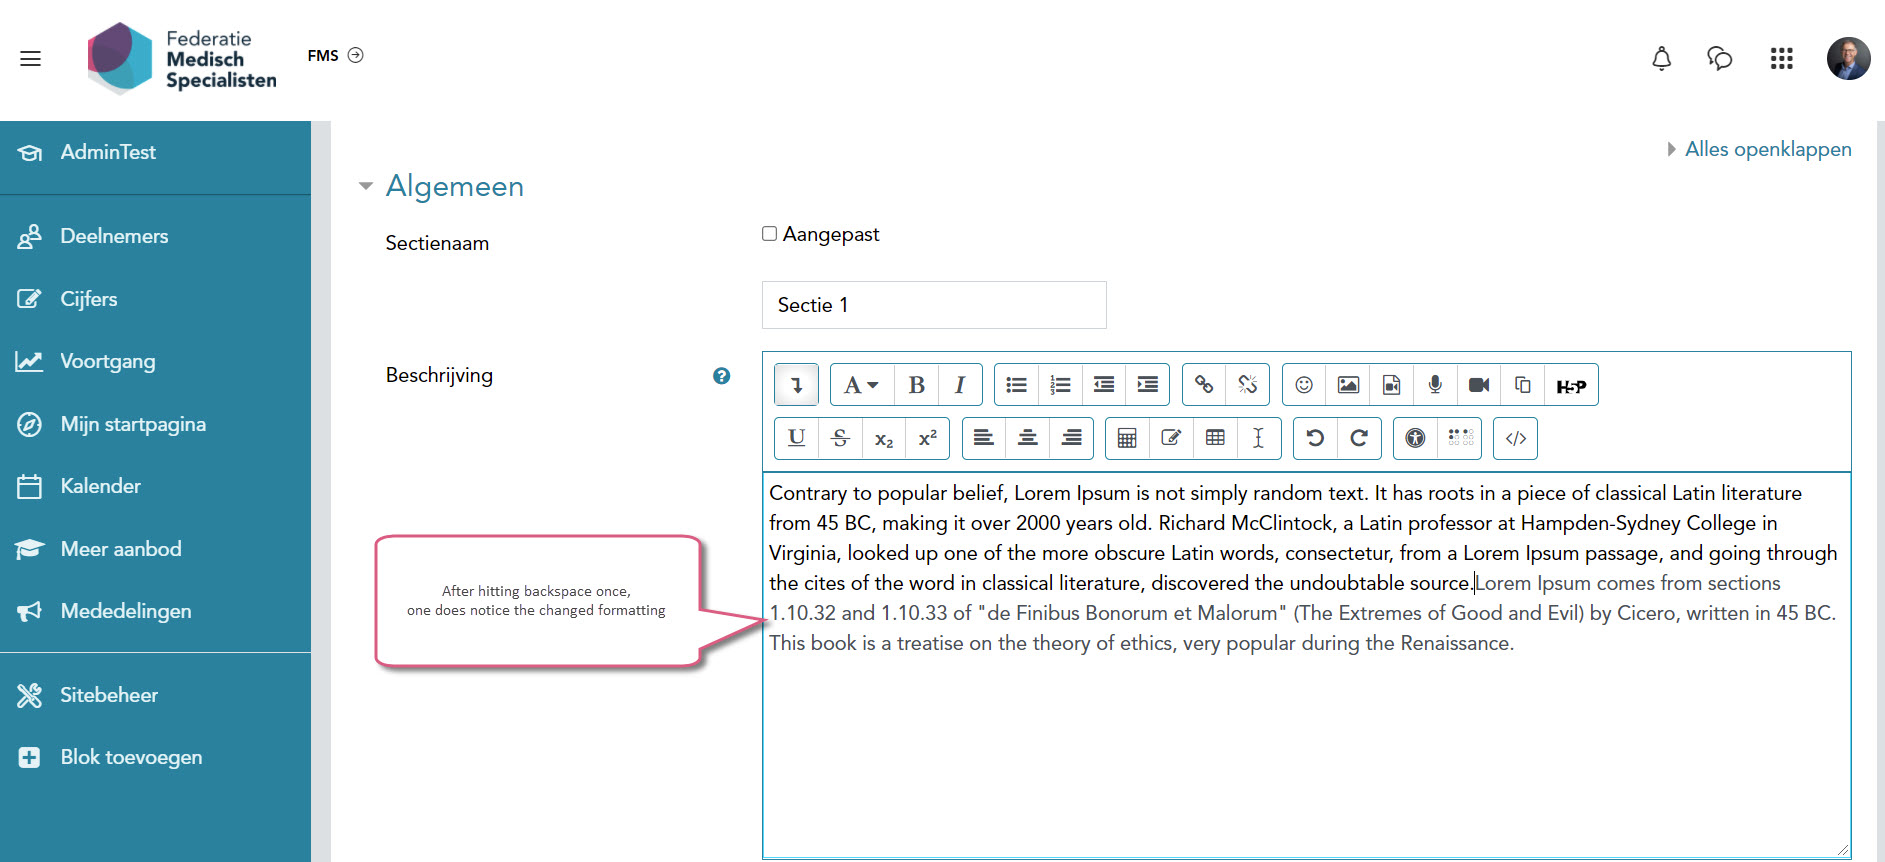Open the paragraph styles dropdown
The image size is (1885, 862).
coord(861,385)
